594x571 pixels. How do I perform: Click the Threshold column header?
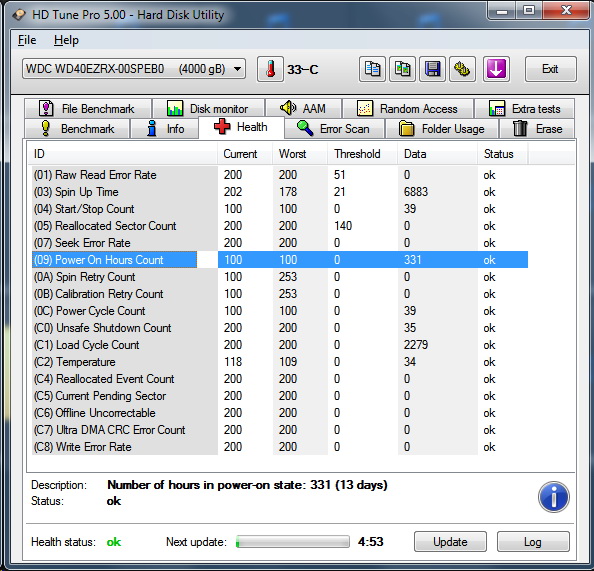click(363, 154)
